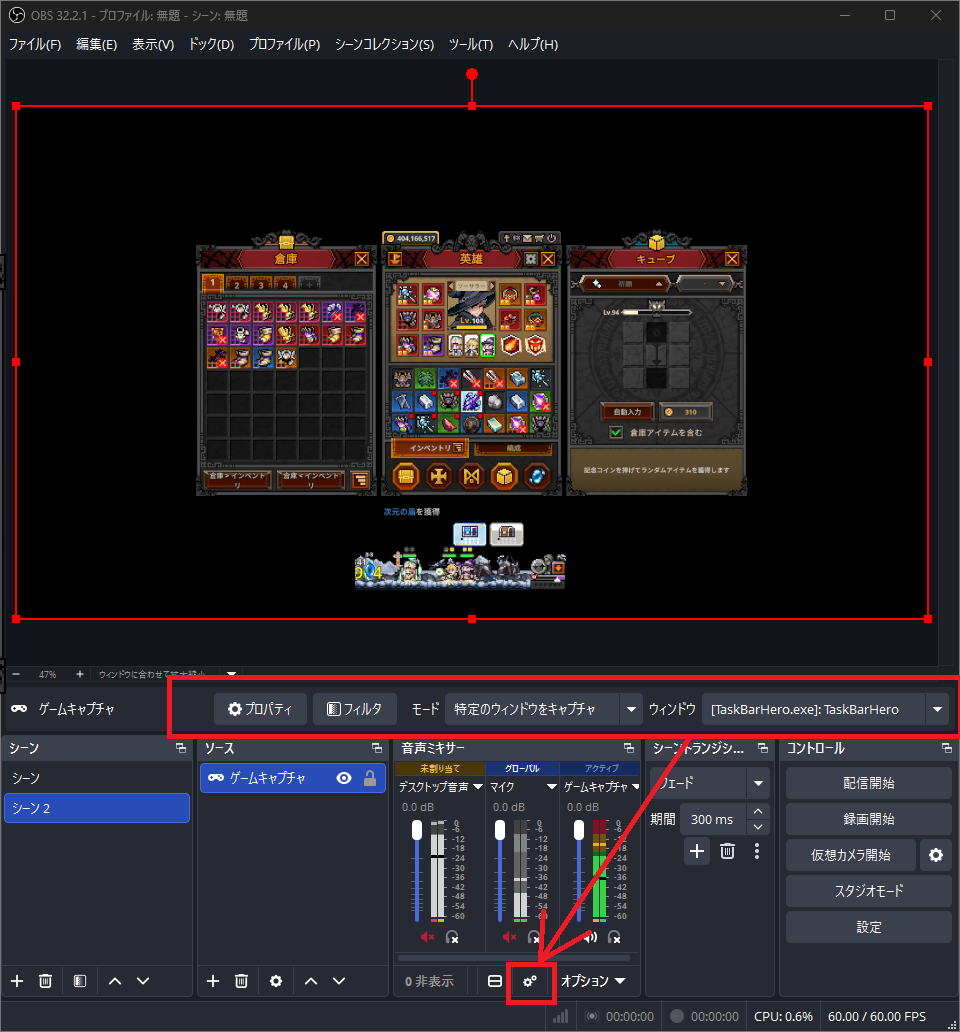This screenshot has height=1032, width=960.
Task: Toggle the audio mixer layout icon
Action: pos(495,981)
